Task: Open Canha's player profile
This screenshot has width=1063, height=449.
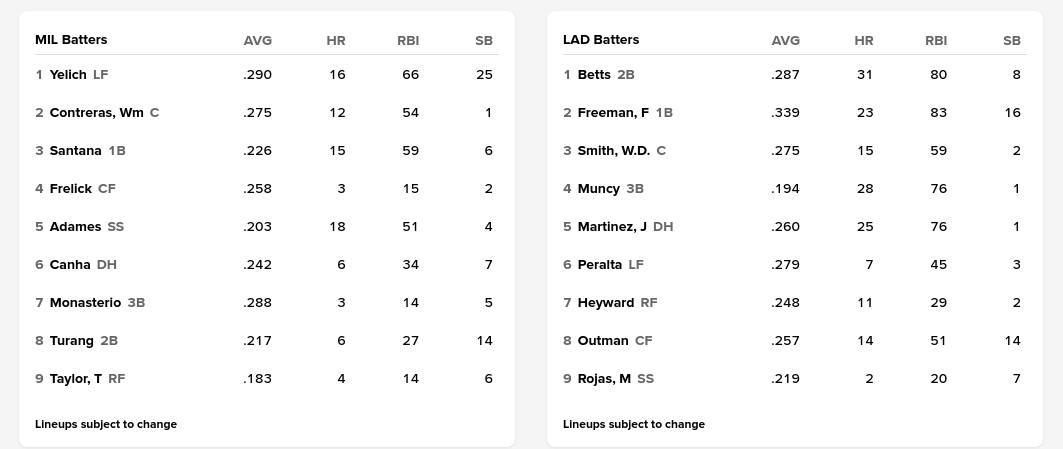Action: tap(70, 265)
